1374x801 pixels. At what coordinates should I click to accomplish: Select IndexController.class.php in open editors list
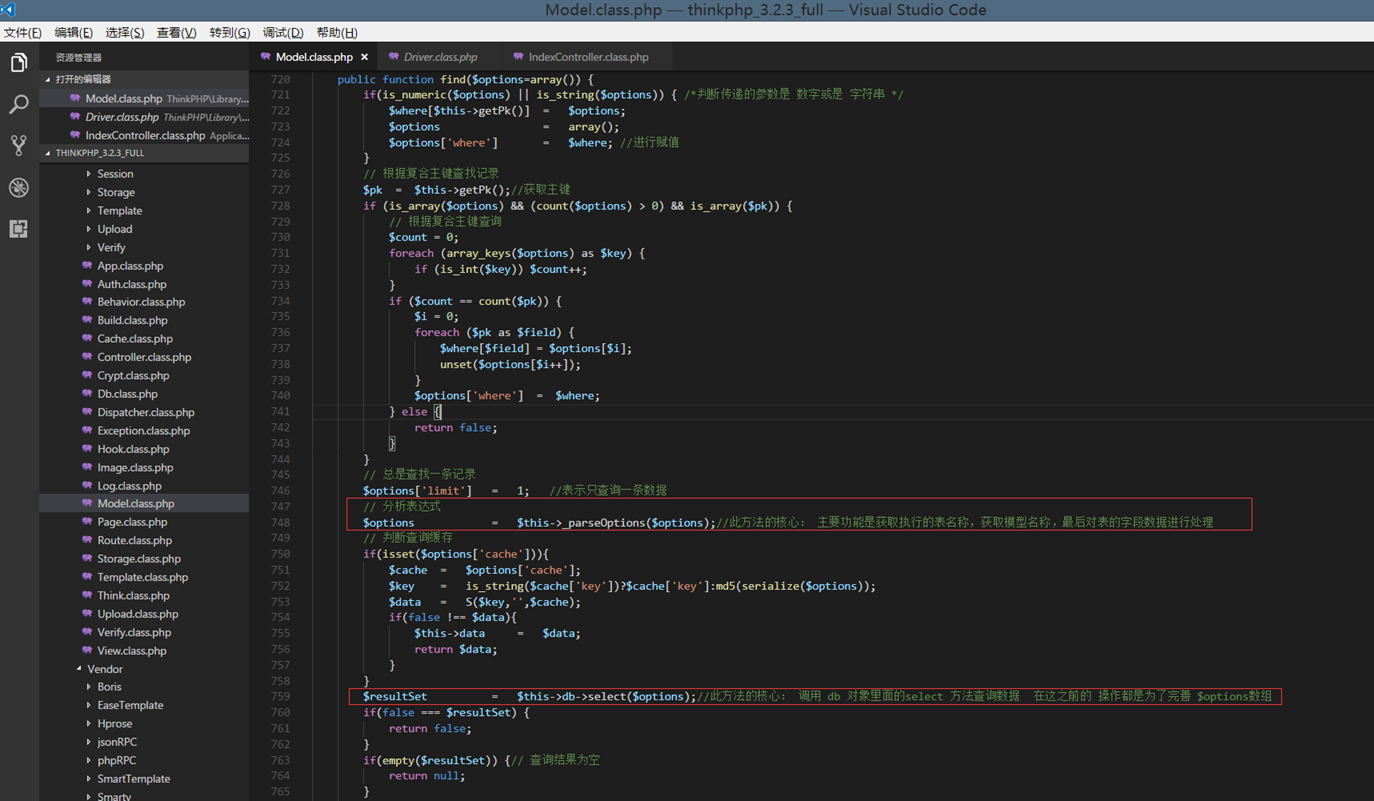coord(144,135)
